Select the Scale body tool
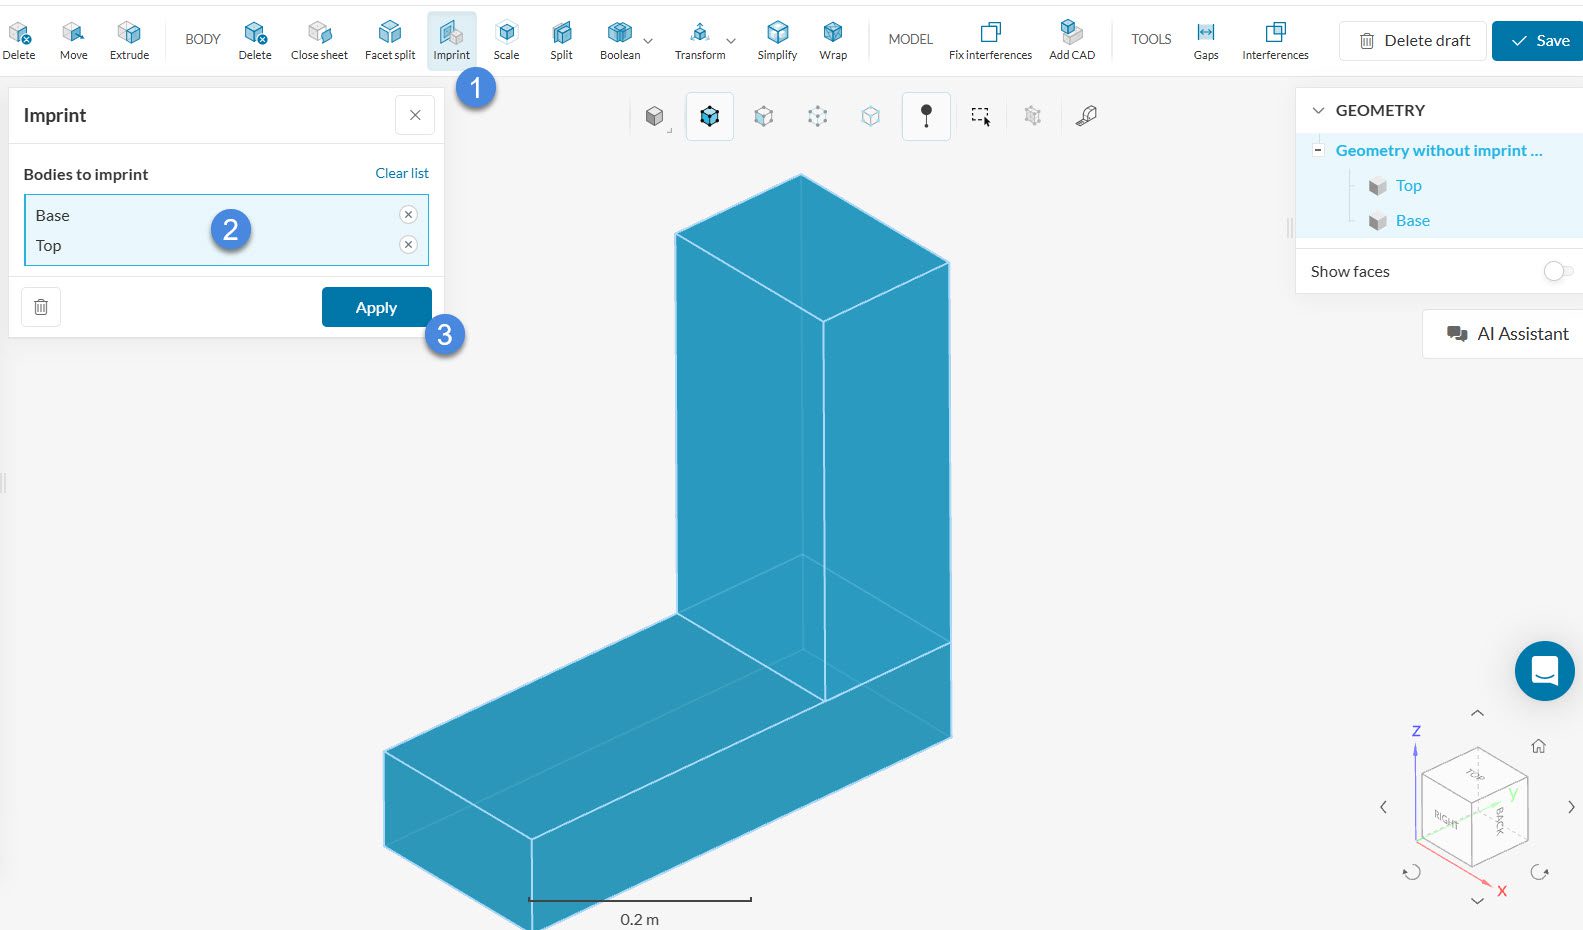The image size is (1583, 930). 506,40
